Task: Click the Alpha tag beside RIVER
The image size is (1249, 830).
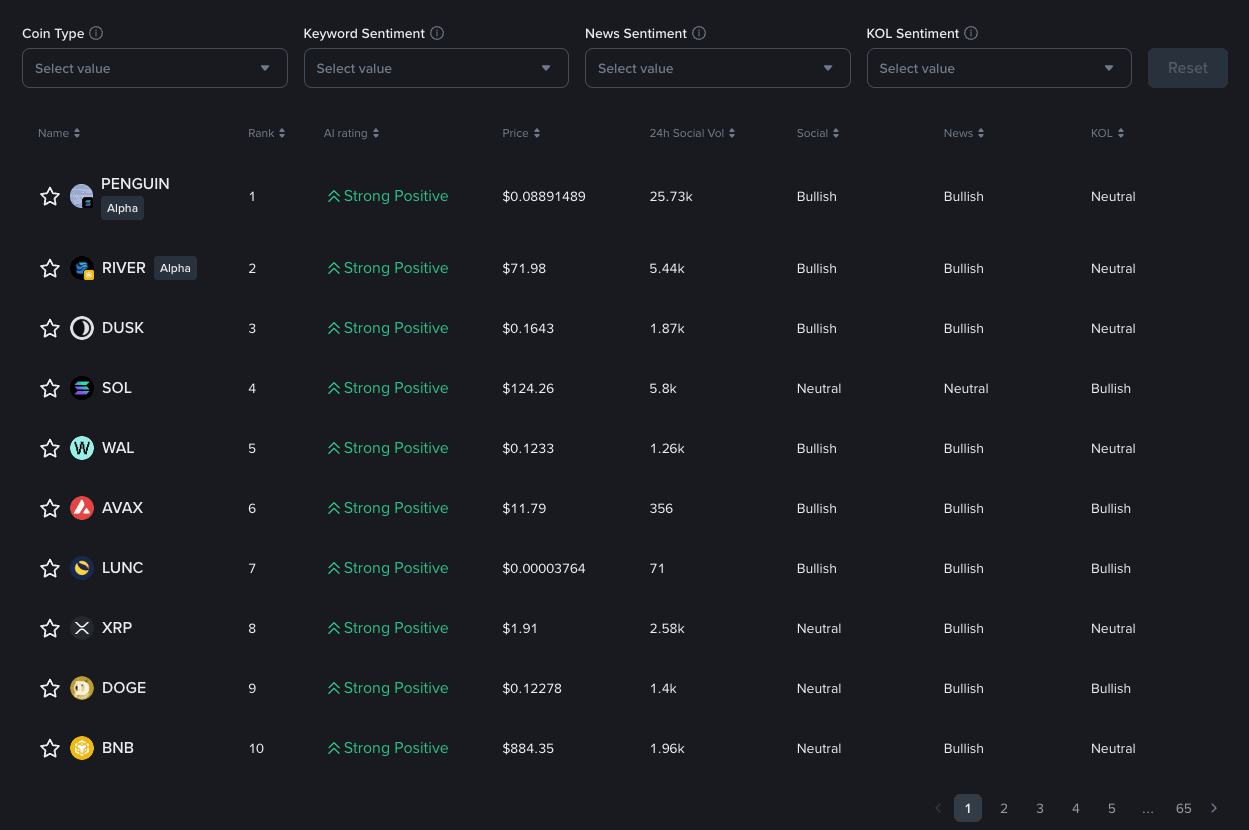Action: [175, 268]
